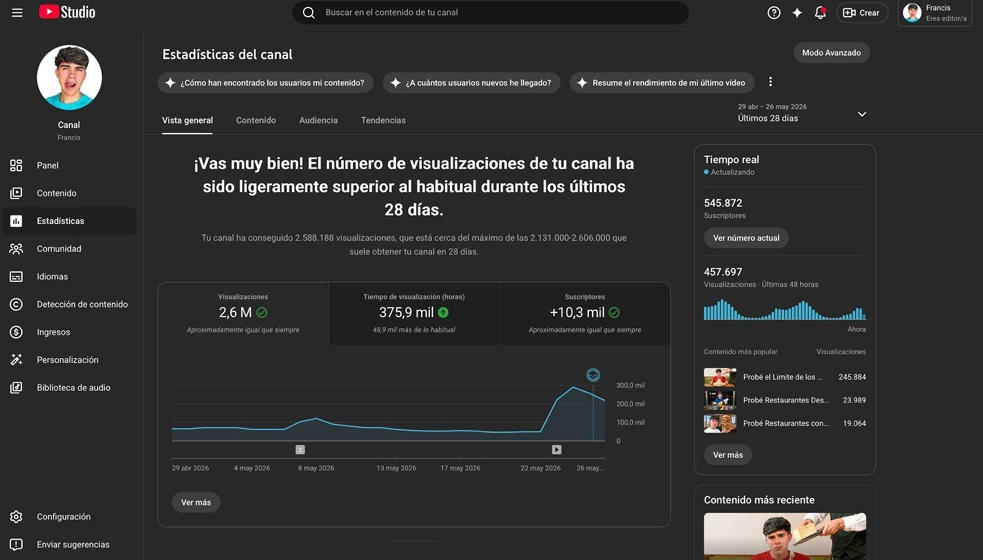
Task: Click the YouTube Studio logo
Action: tap(67, 12)
